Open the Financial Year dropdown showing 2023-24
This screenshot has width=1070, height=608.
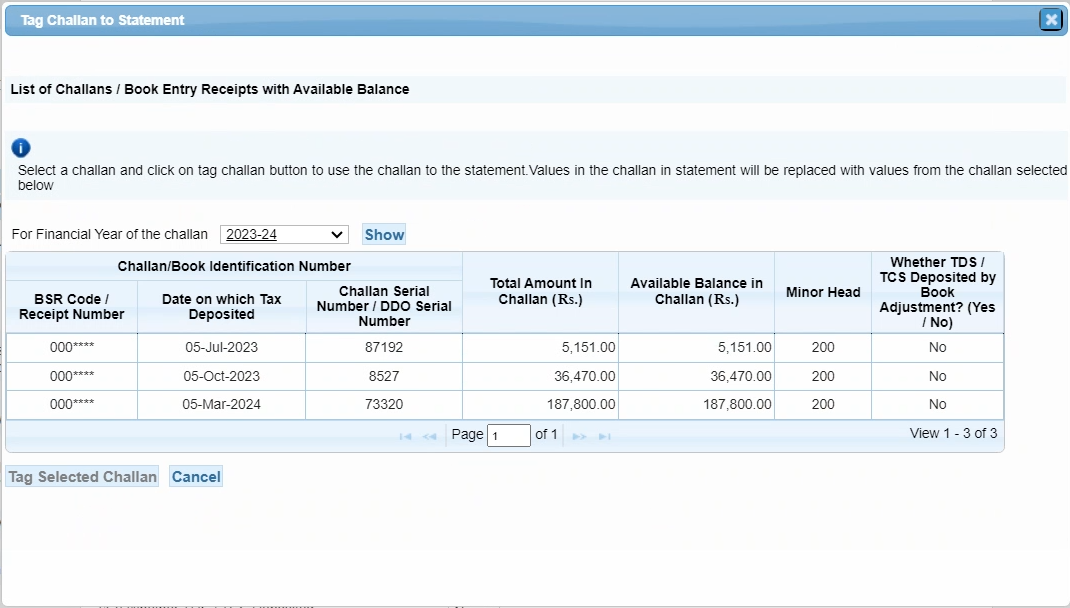point(284,235)
